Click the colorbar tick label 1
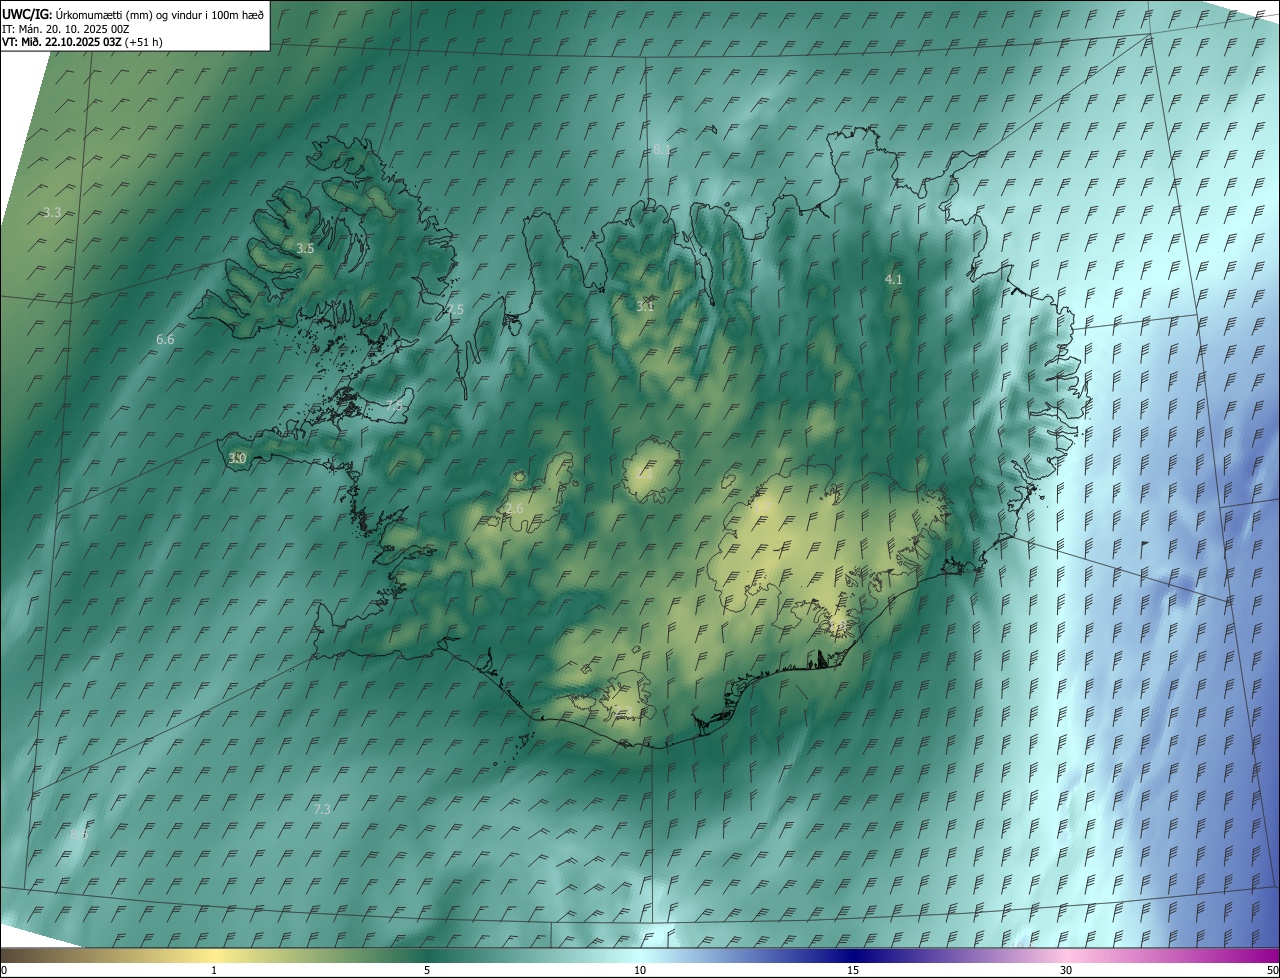 pyautogui.click(x=214, y=971)
